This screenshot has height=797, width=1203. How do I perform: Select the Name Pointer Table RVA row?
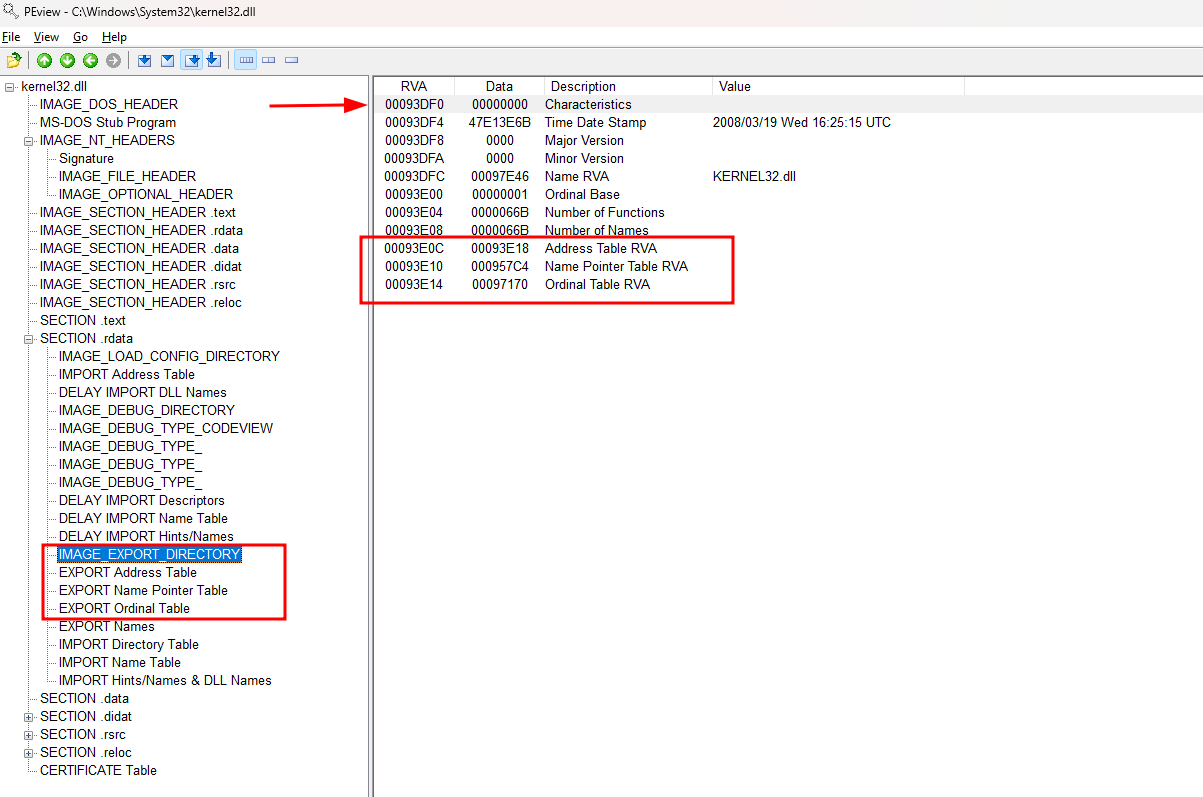point(616,267)
